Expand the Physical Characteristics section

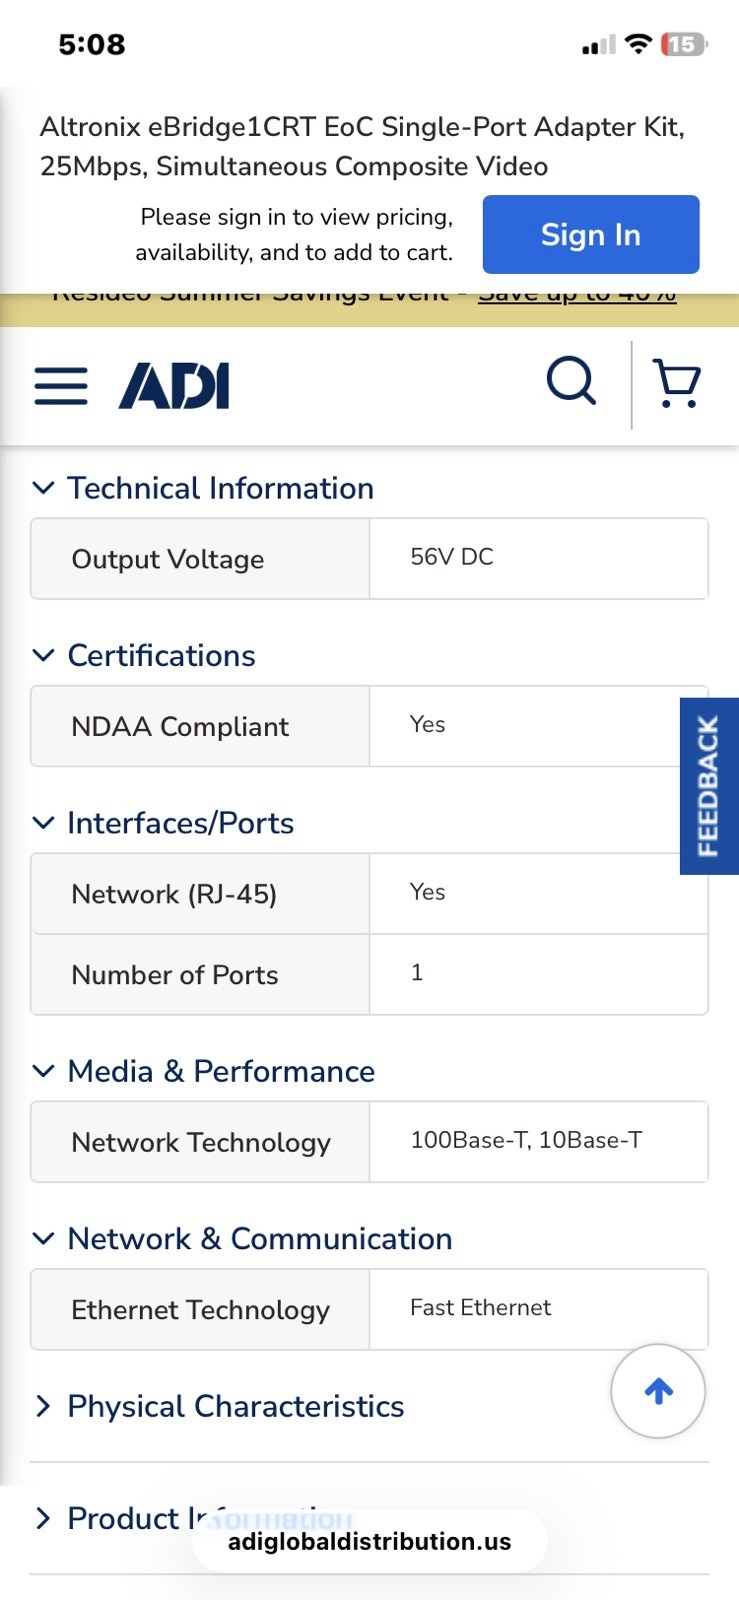click(x=218, y=1406)
